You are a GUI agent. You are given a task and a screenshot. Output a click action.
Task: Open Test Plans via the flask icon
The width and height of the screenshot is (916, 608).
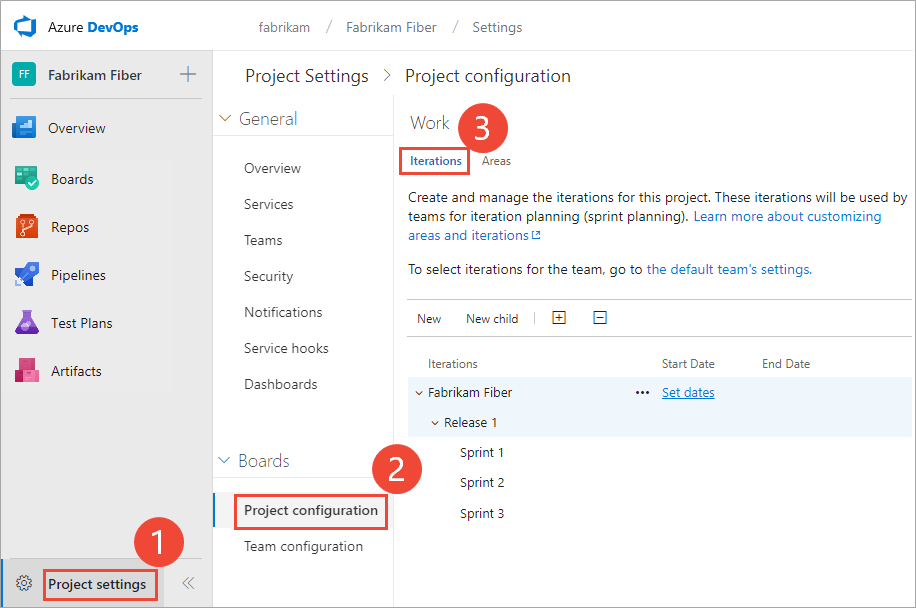26,323
